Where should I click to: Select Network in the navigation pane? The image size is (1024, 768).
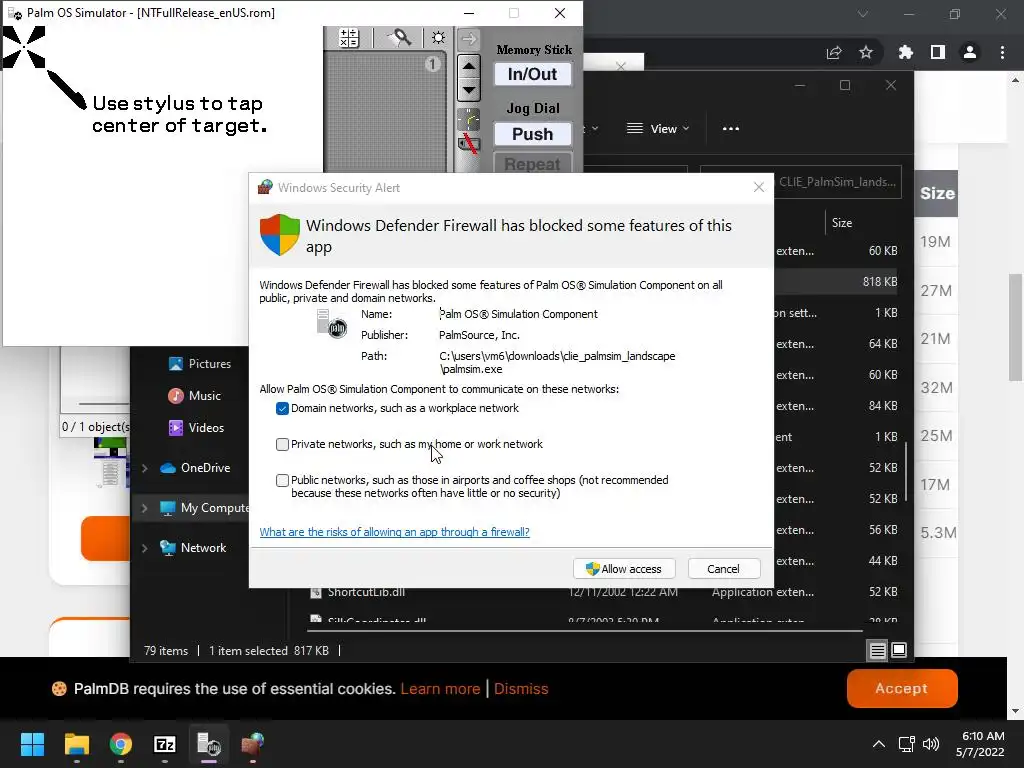pyautogui.click(x=193, y=548)
